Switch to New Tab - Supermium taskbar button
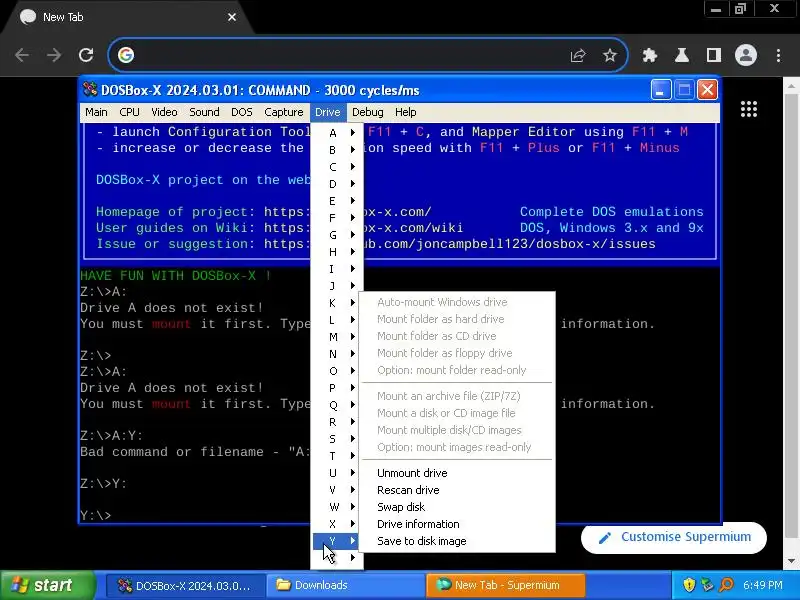The width and height of the screenshot is (800, 600). point(505,585)
